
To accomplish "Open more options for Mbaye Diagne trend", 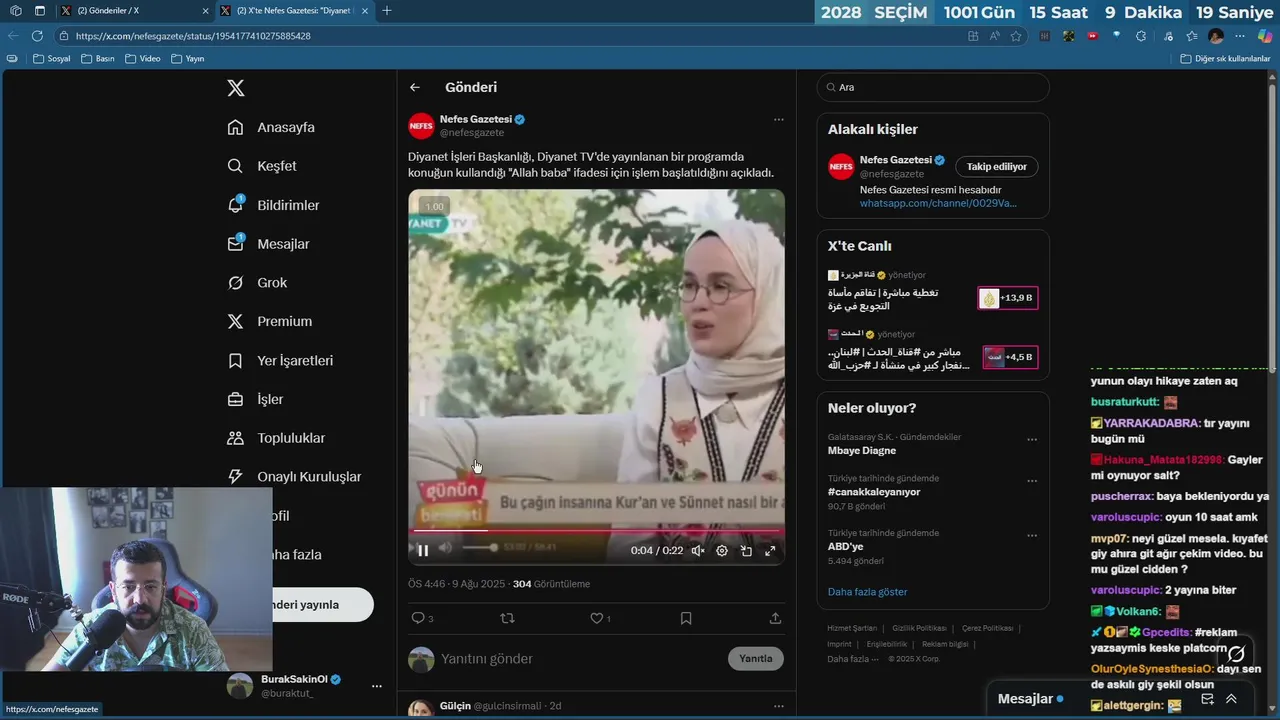I will (1032, 439).
